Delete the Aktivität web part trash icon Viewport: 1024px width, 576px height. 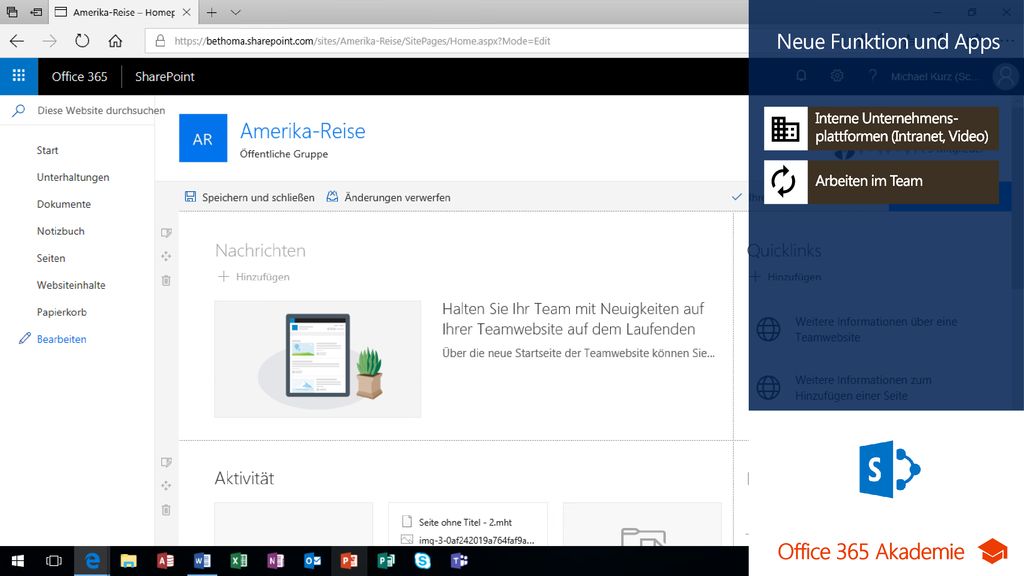[167, 510]
